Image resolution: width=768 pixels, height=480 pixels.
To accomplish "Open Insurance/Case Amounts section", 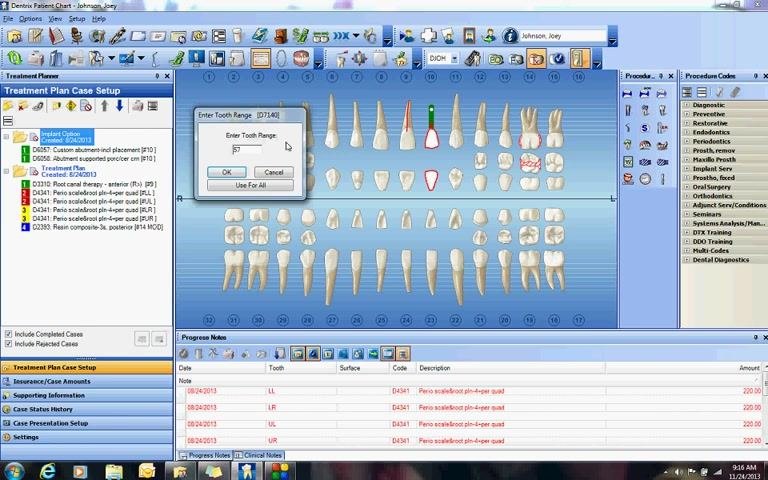I will 87,381.
